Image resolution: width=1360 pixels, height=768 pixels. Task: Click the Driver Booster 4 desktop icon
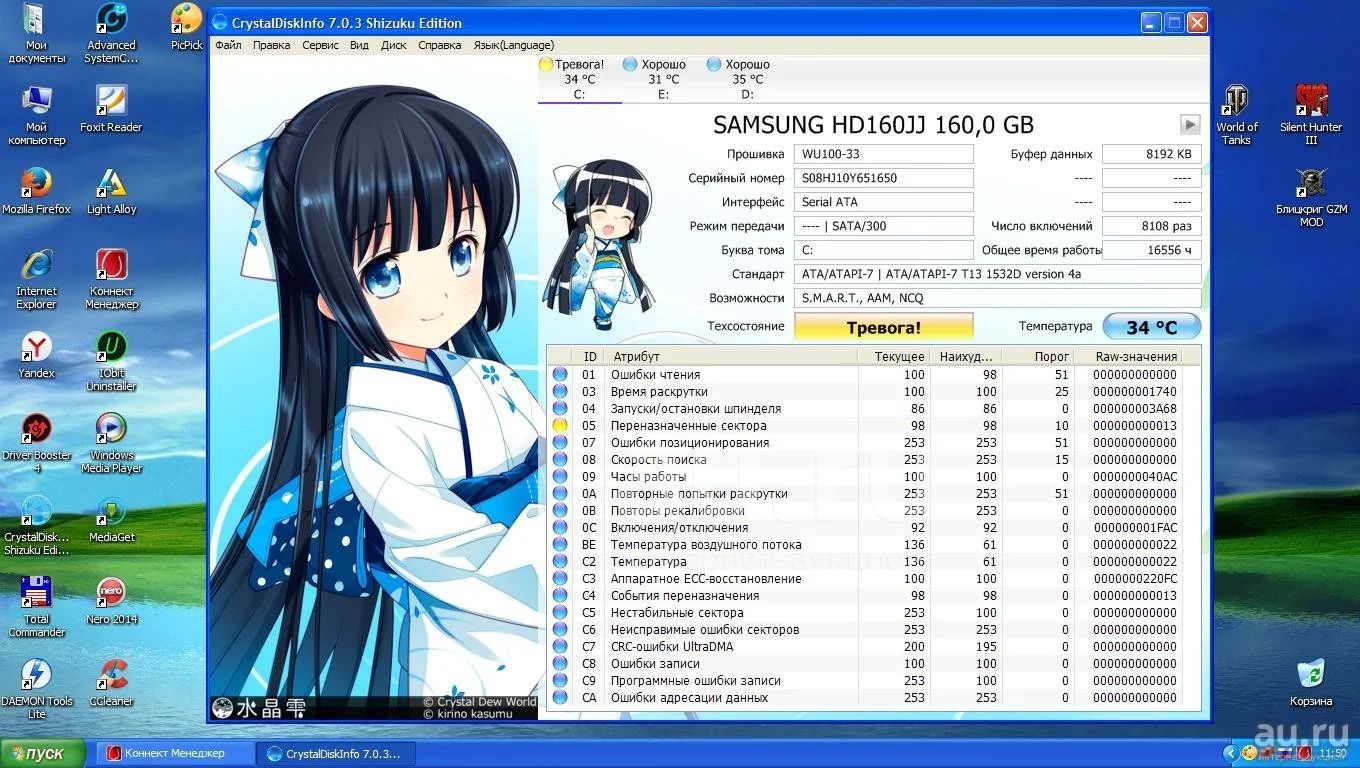(x=36, y=444)
